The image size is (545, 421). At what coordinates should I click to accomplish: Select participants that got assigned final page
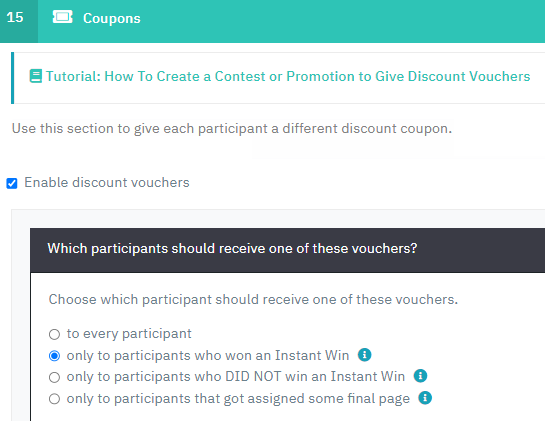[x=54, y=399]
